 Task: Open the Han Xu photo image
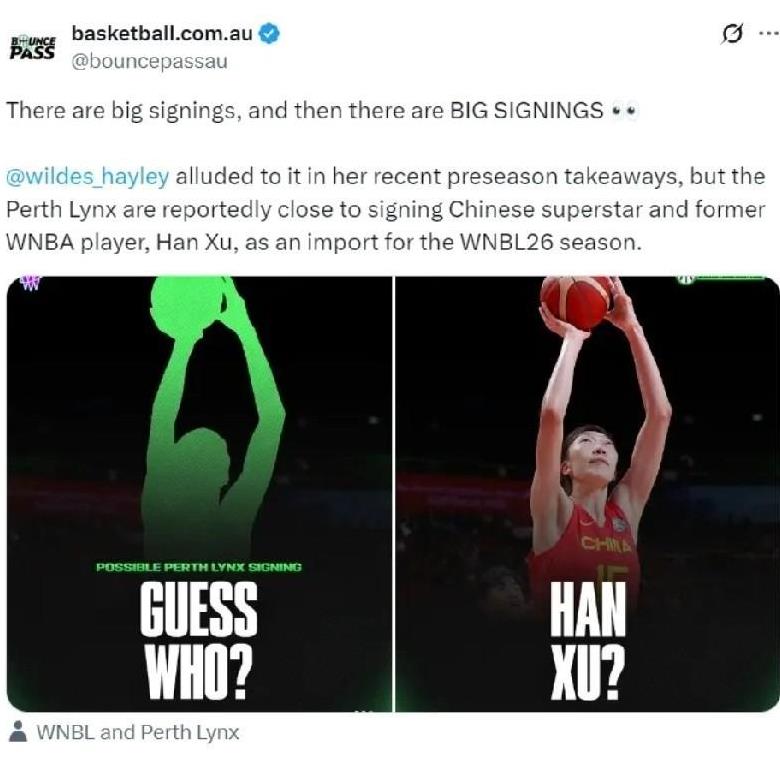pyautogui.click(x=587, y=494)
